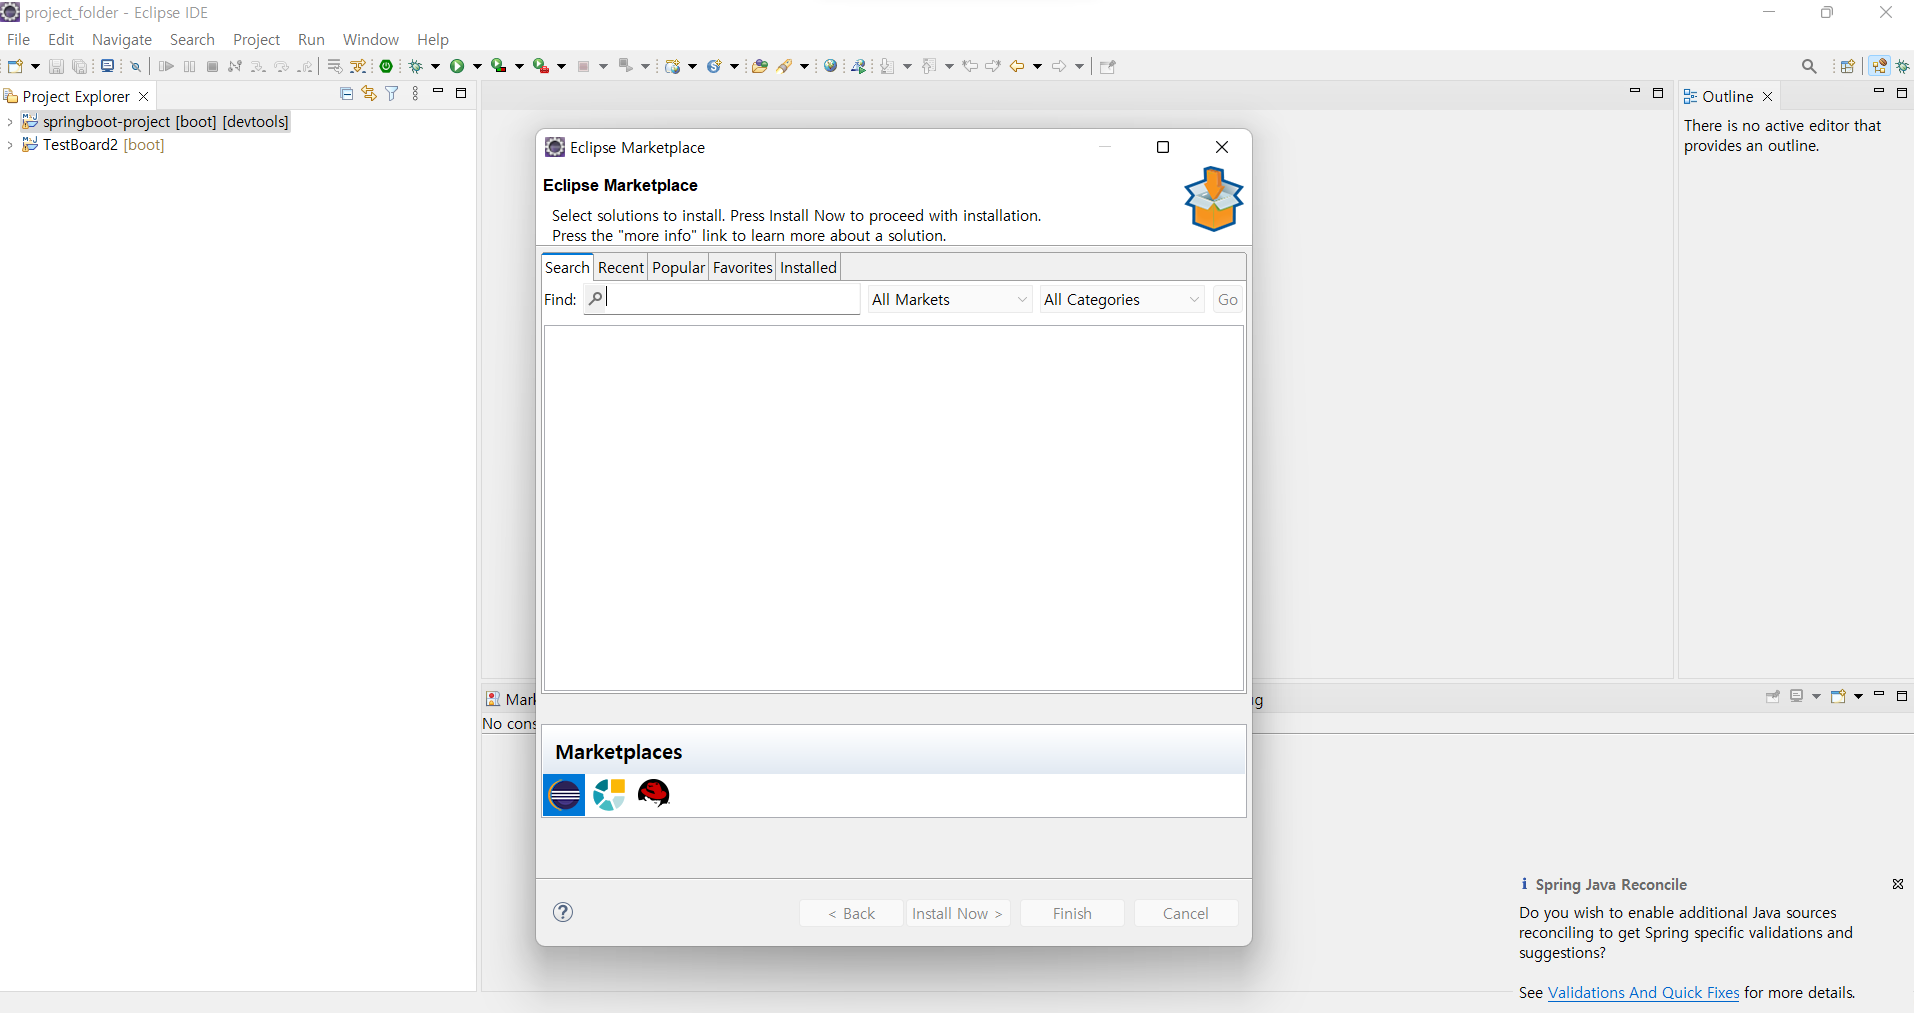The height and width of the screenshot is (1013, 1914).
Task: Click the orange Back navigation arrow
Action: (x=1017, y=66)
